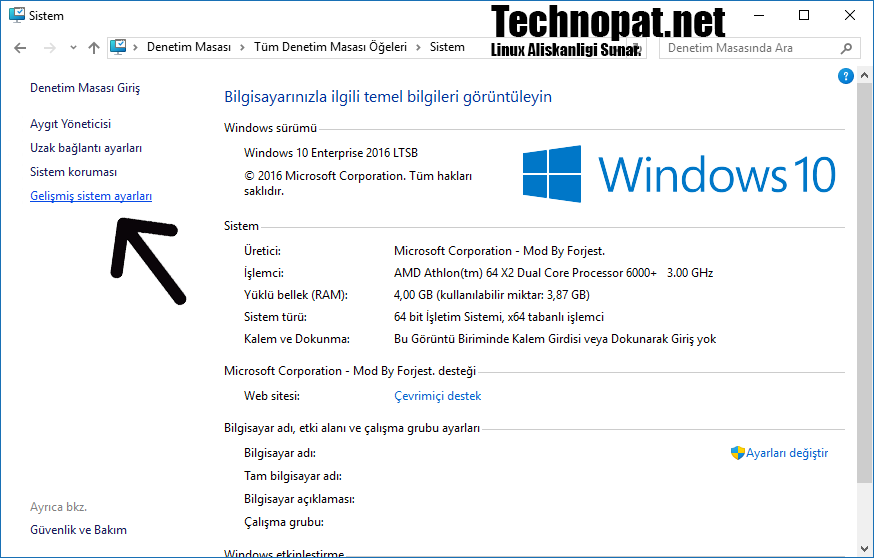Viewport: 874px width, 558px height.
Task: Open Güvenlik ve Bakım link
Action: [79, 530]
